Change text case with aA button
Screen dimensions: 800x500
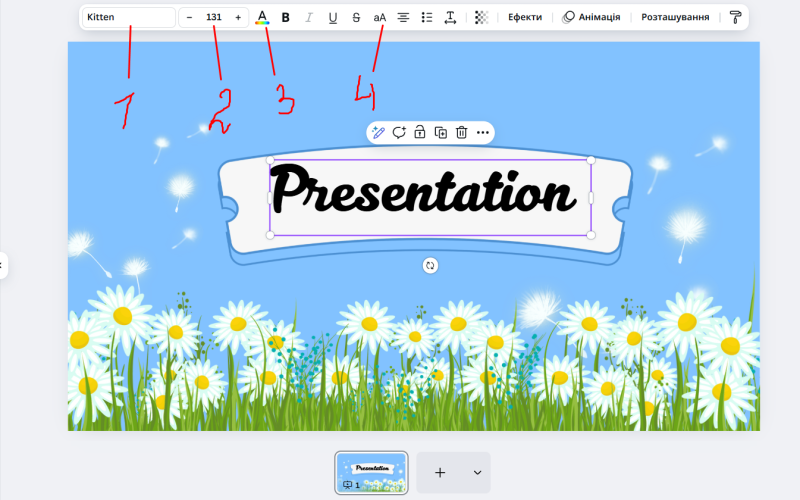[x=380, y=17]
